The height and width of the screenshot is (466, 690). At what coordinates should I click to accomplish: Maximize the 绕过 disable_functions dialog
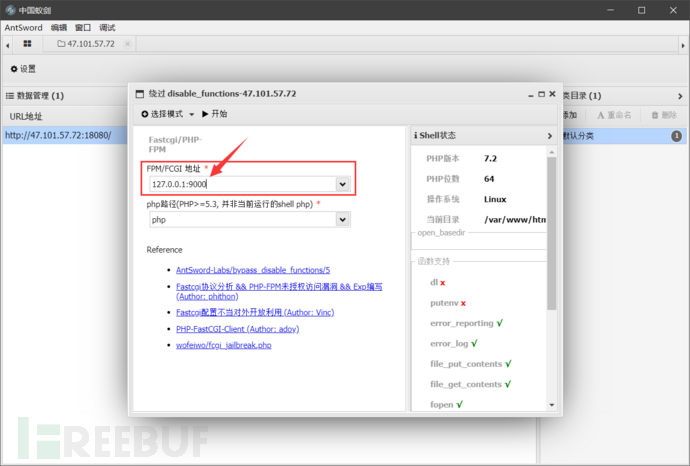pos(541,94)
